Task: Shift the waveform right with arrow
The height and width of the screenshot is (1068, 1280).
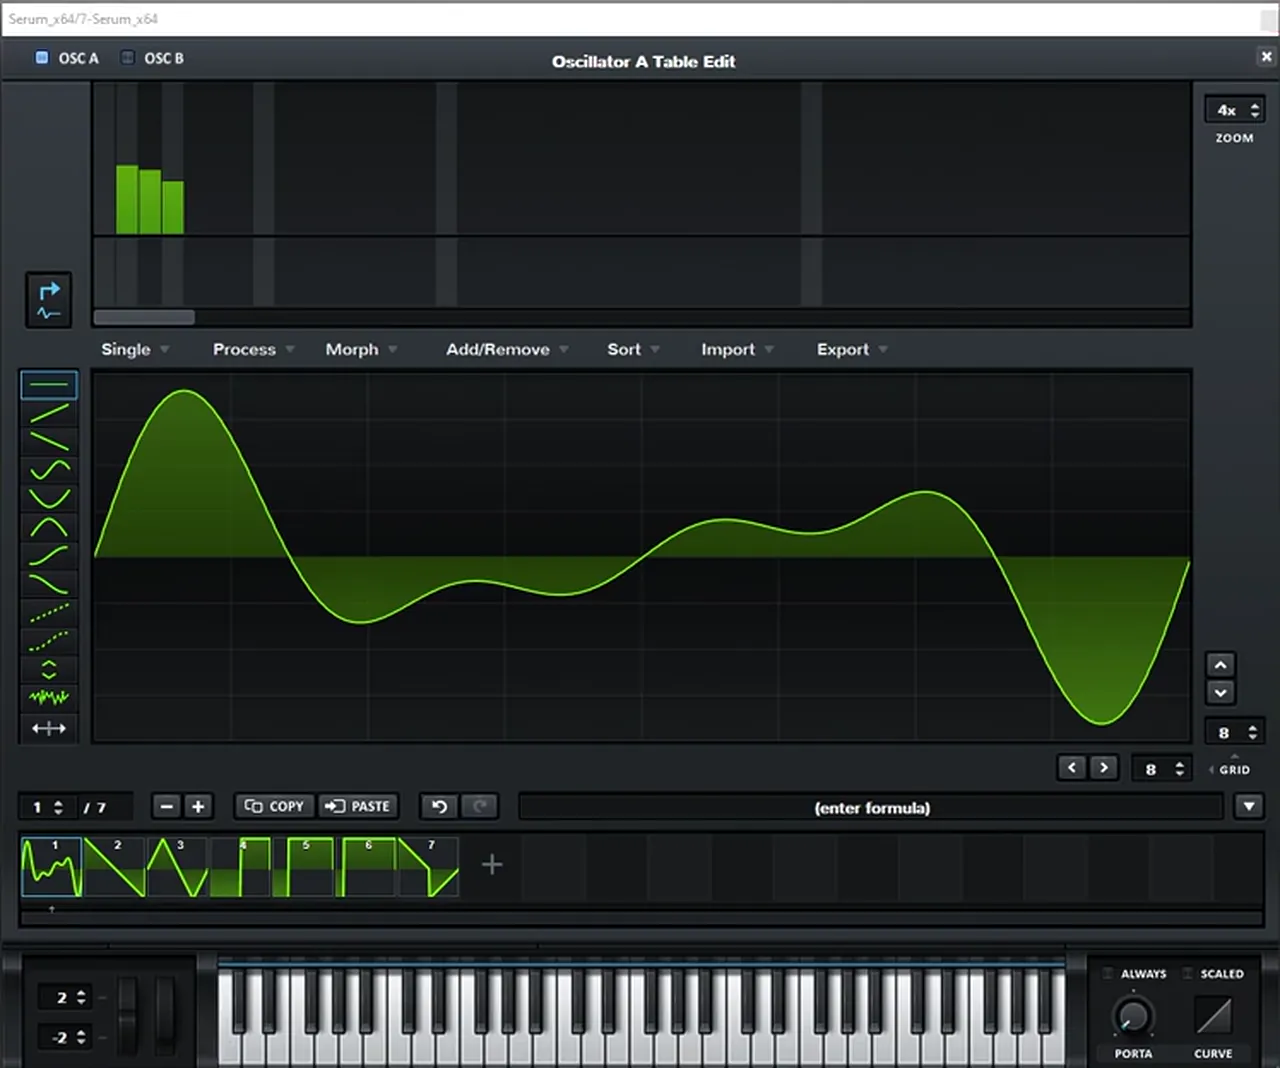Action: tap(1103, 768)
